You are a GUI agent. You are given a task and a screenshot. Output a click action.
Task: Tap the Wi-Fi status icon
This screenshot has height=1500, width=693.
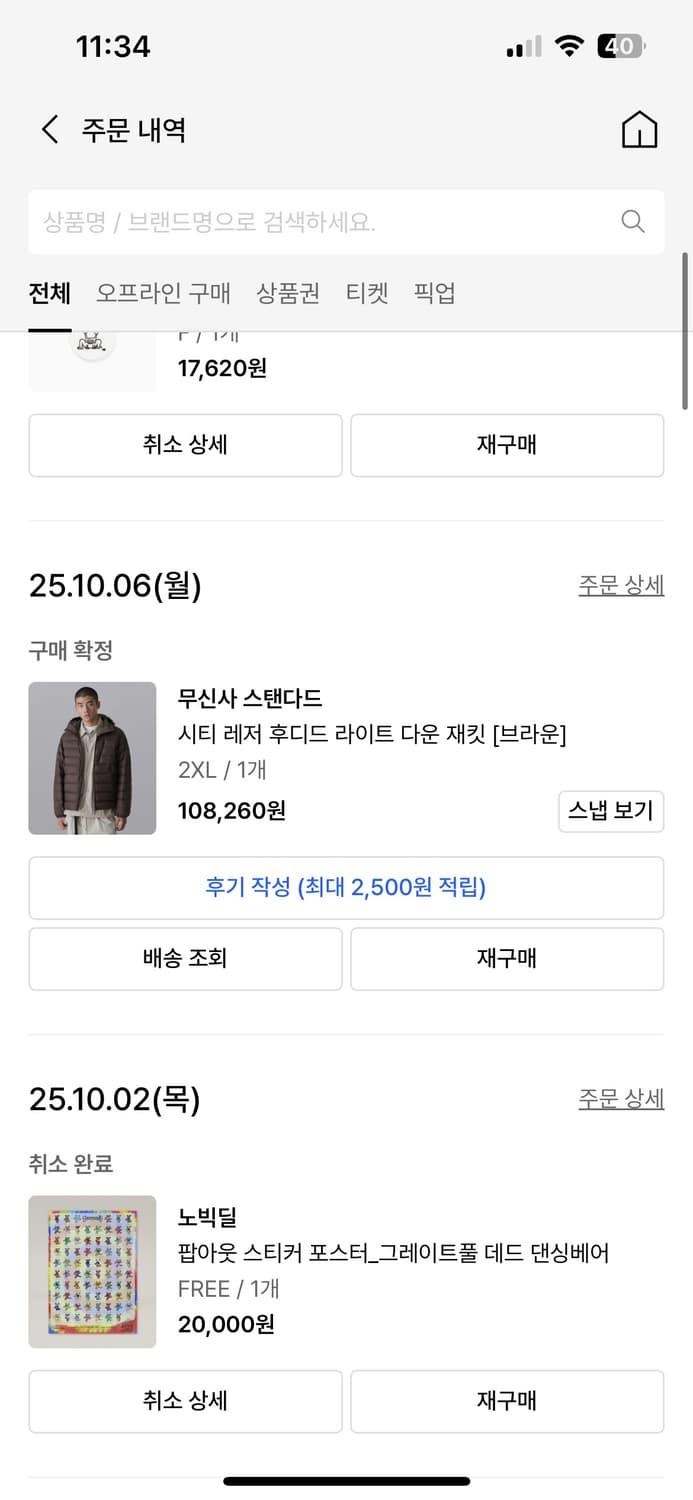(567, 46)
